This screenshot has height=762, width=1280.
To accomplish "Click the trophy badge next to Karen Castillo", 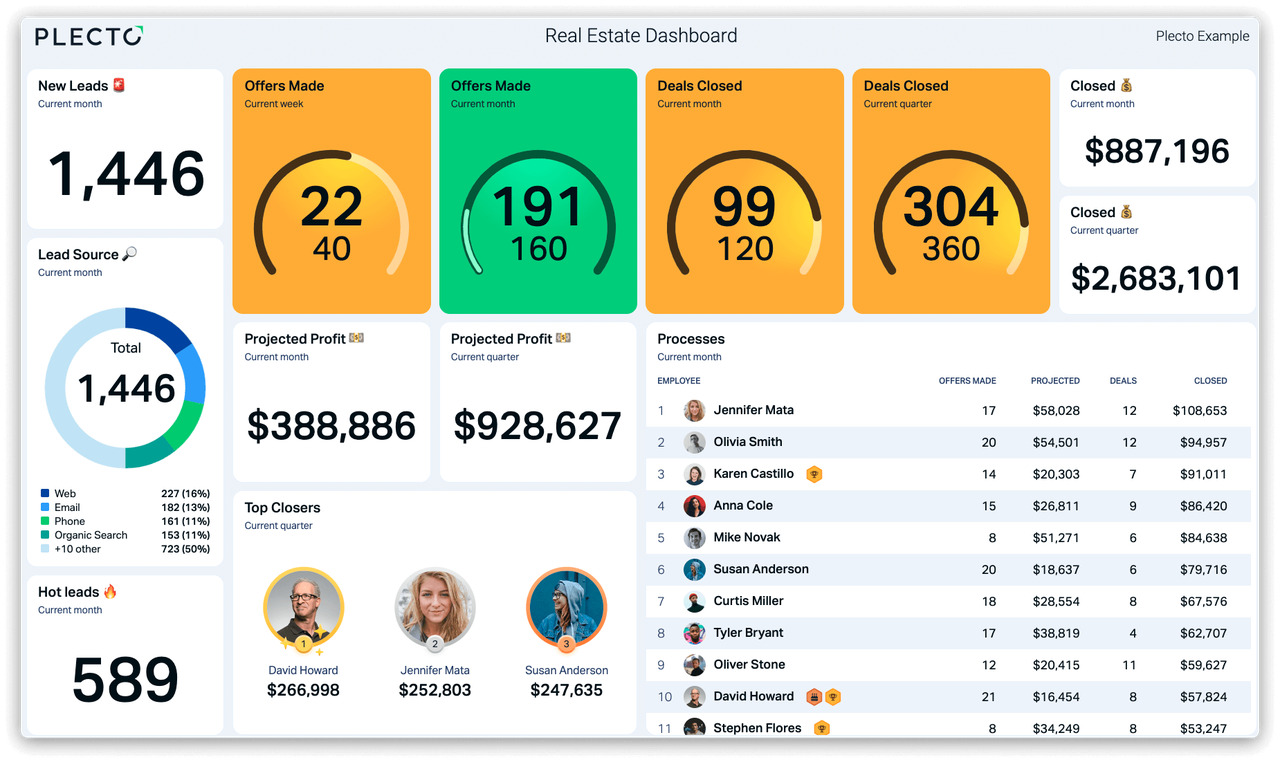I will (x=814, y=474).
